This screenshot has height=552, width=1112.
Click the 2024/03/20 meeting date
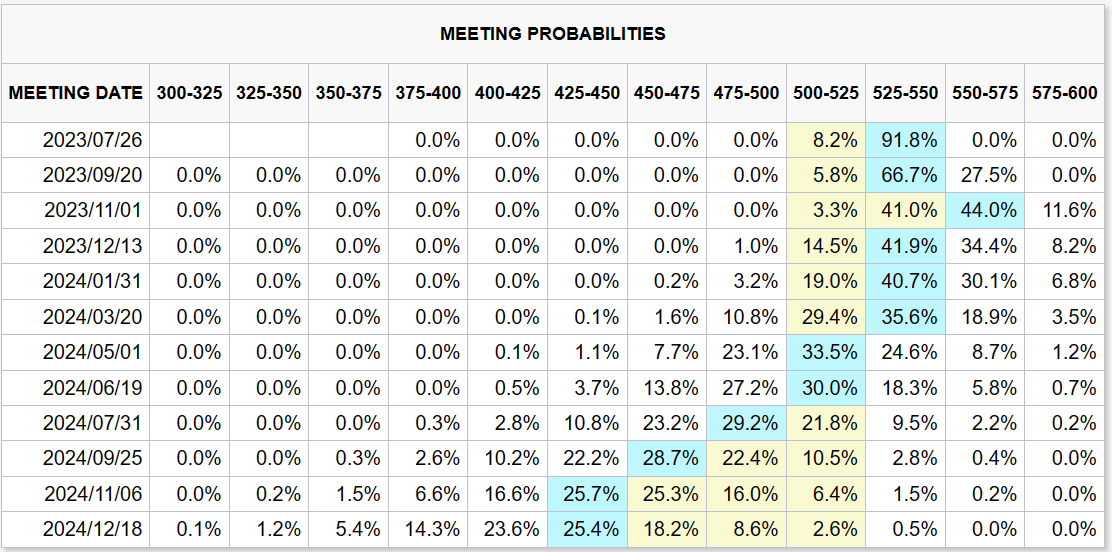94,317
